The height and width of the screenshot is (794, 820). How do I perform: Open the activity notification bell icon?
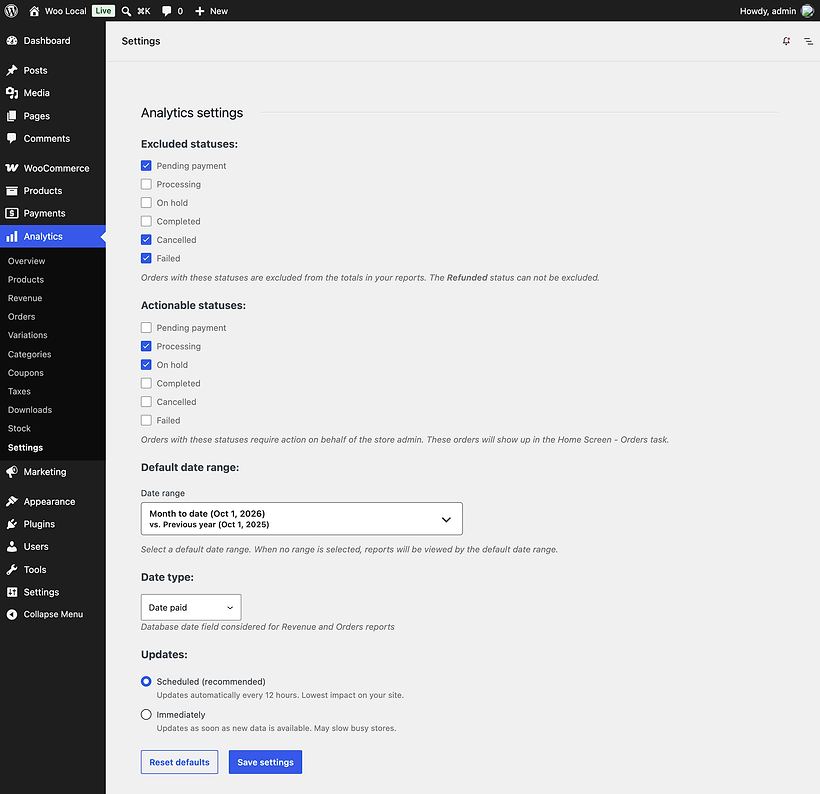tap(786, 41)
